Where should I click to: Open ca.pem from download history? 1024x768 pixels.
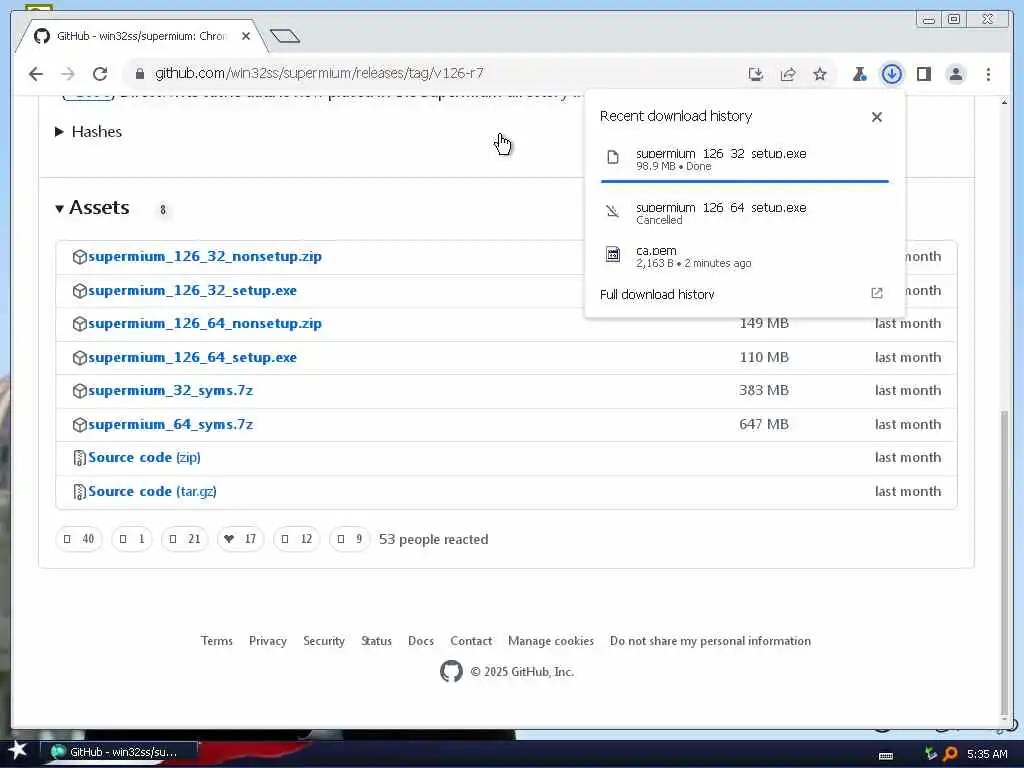pos(656,251)
